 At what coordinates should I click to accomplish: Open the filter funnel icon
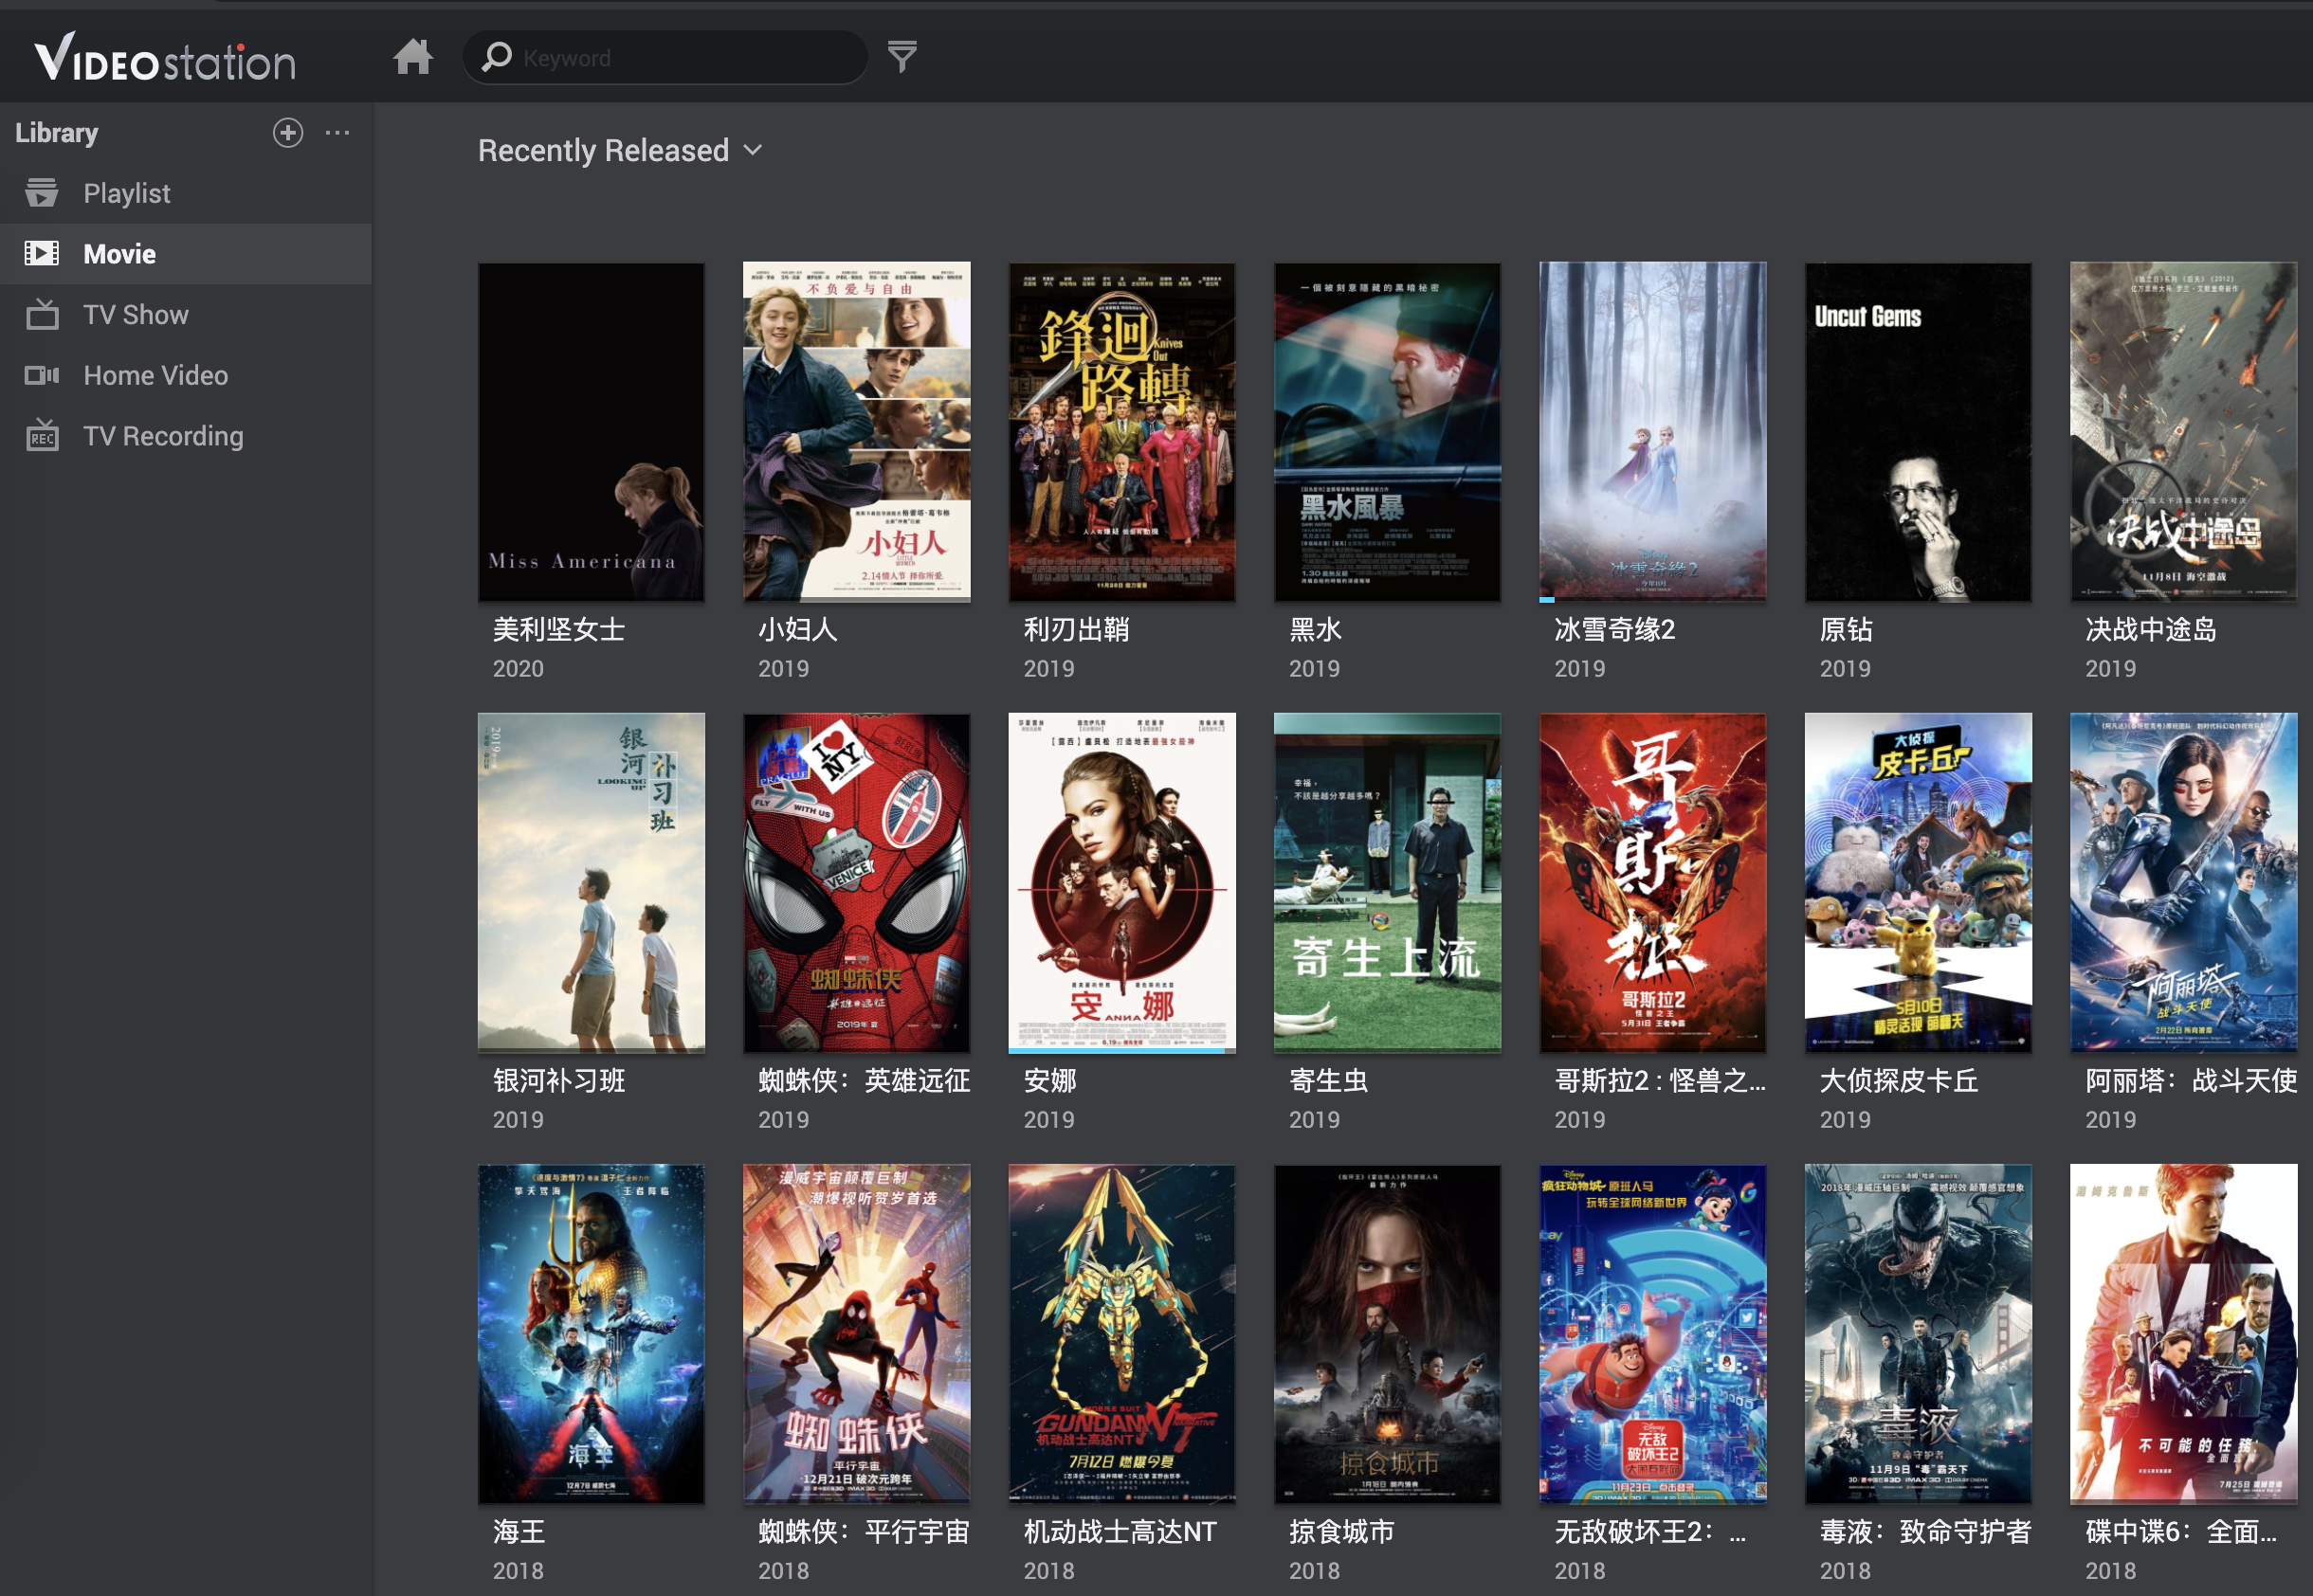click(902, 57)
